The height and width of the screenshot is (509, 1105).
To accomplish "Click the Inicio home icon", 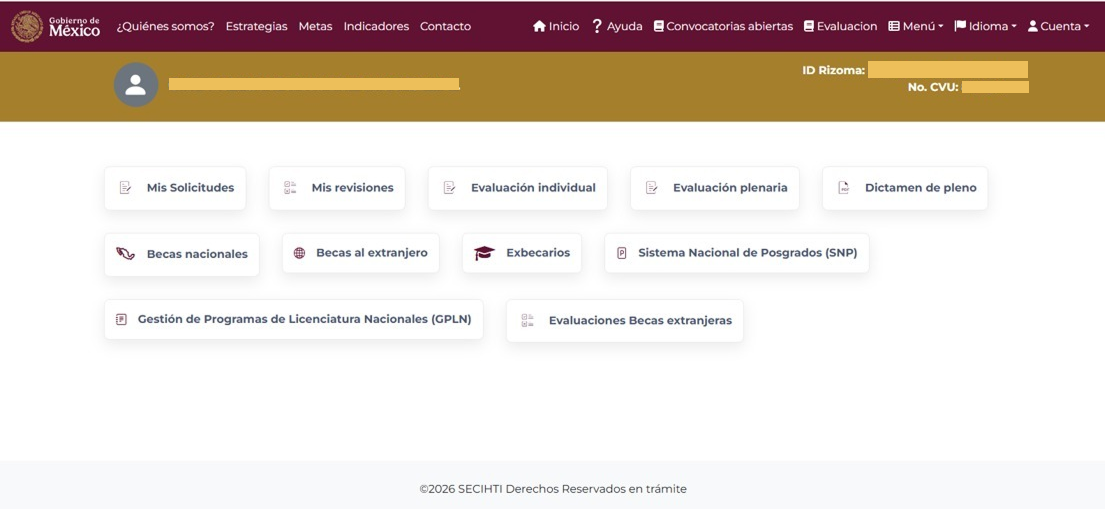I will [x=540, y=27].
